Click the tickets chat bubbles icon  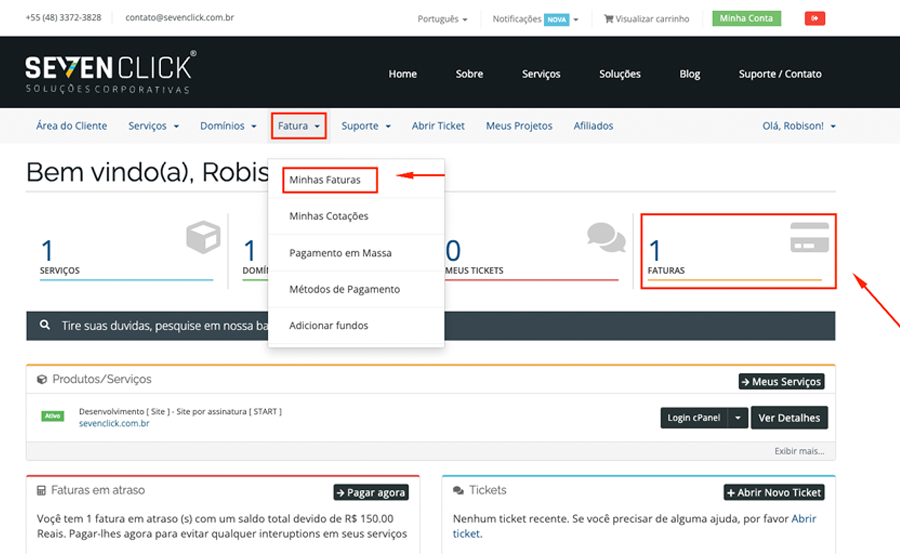point(606,236)
